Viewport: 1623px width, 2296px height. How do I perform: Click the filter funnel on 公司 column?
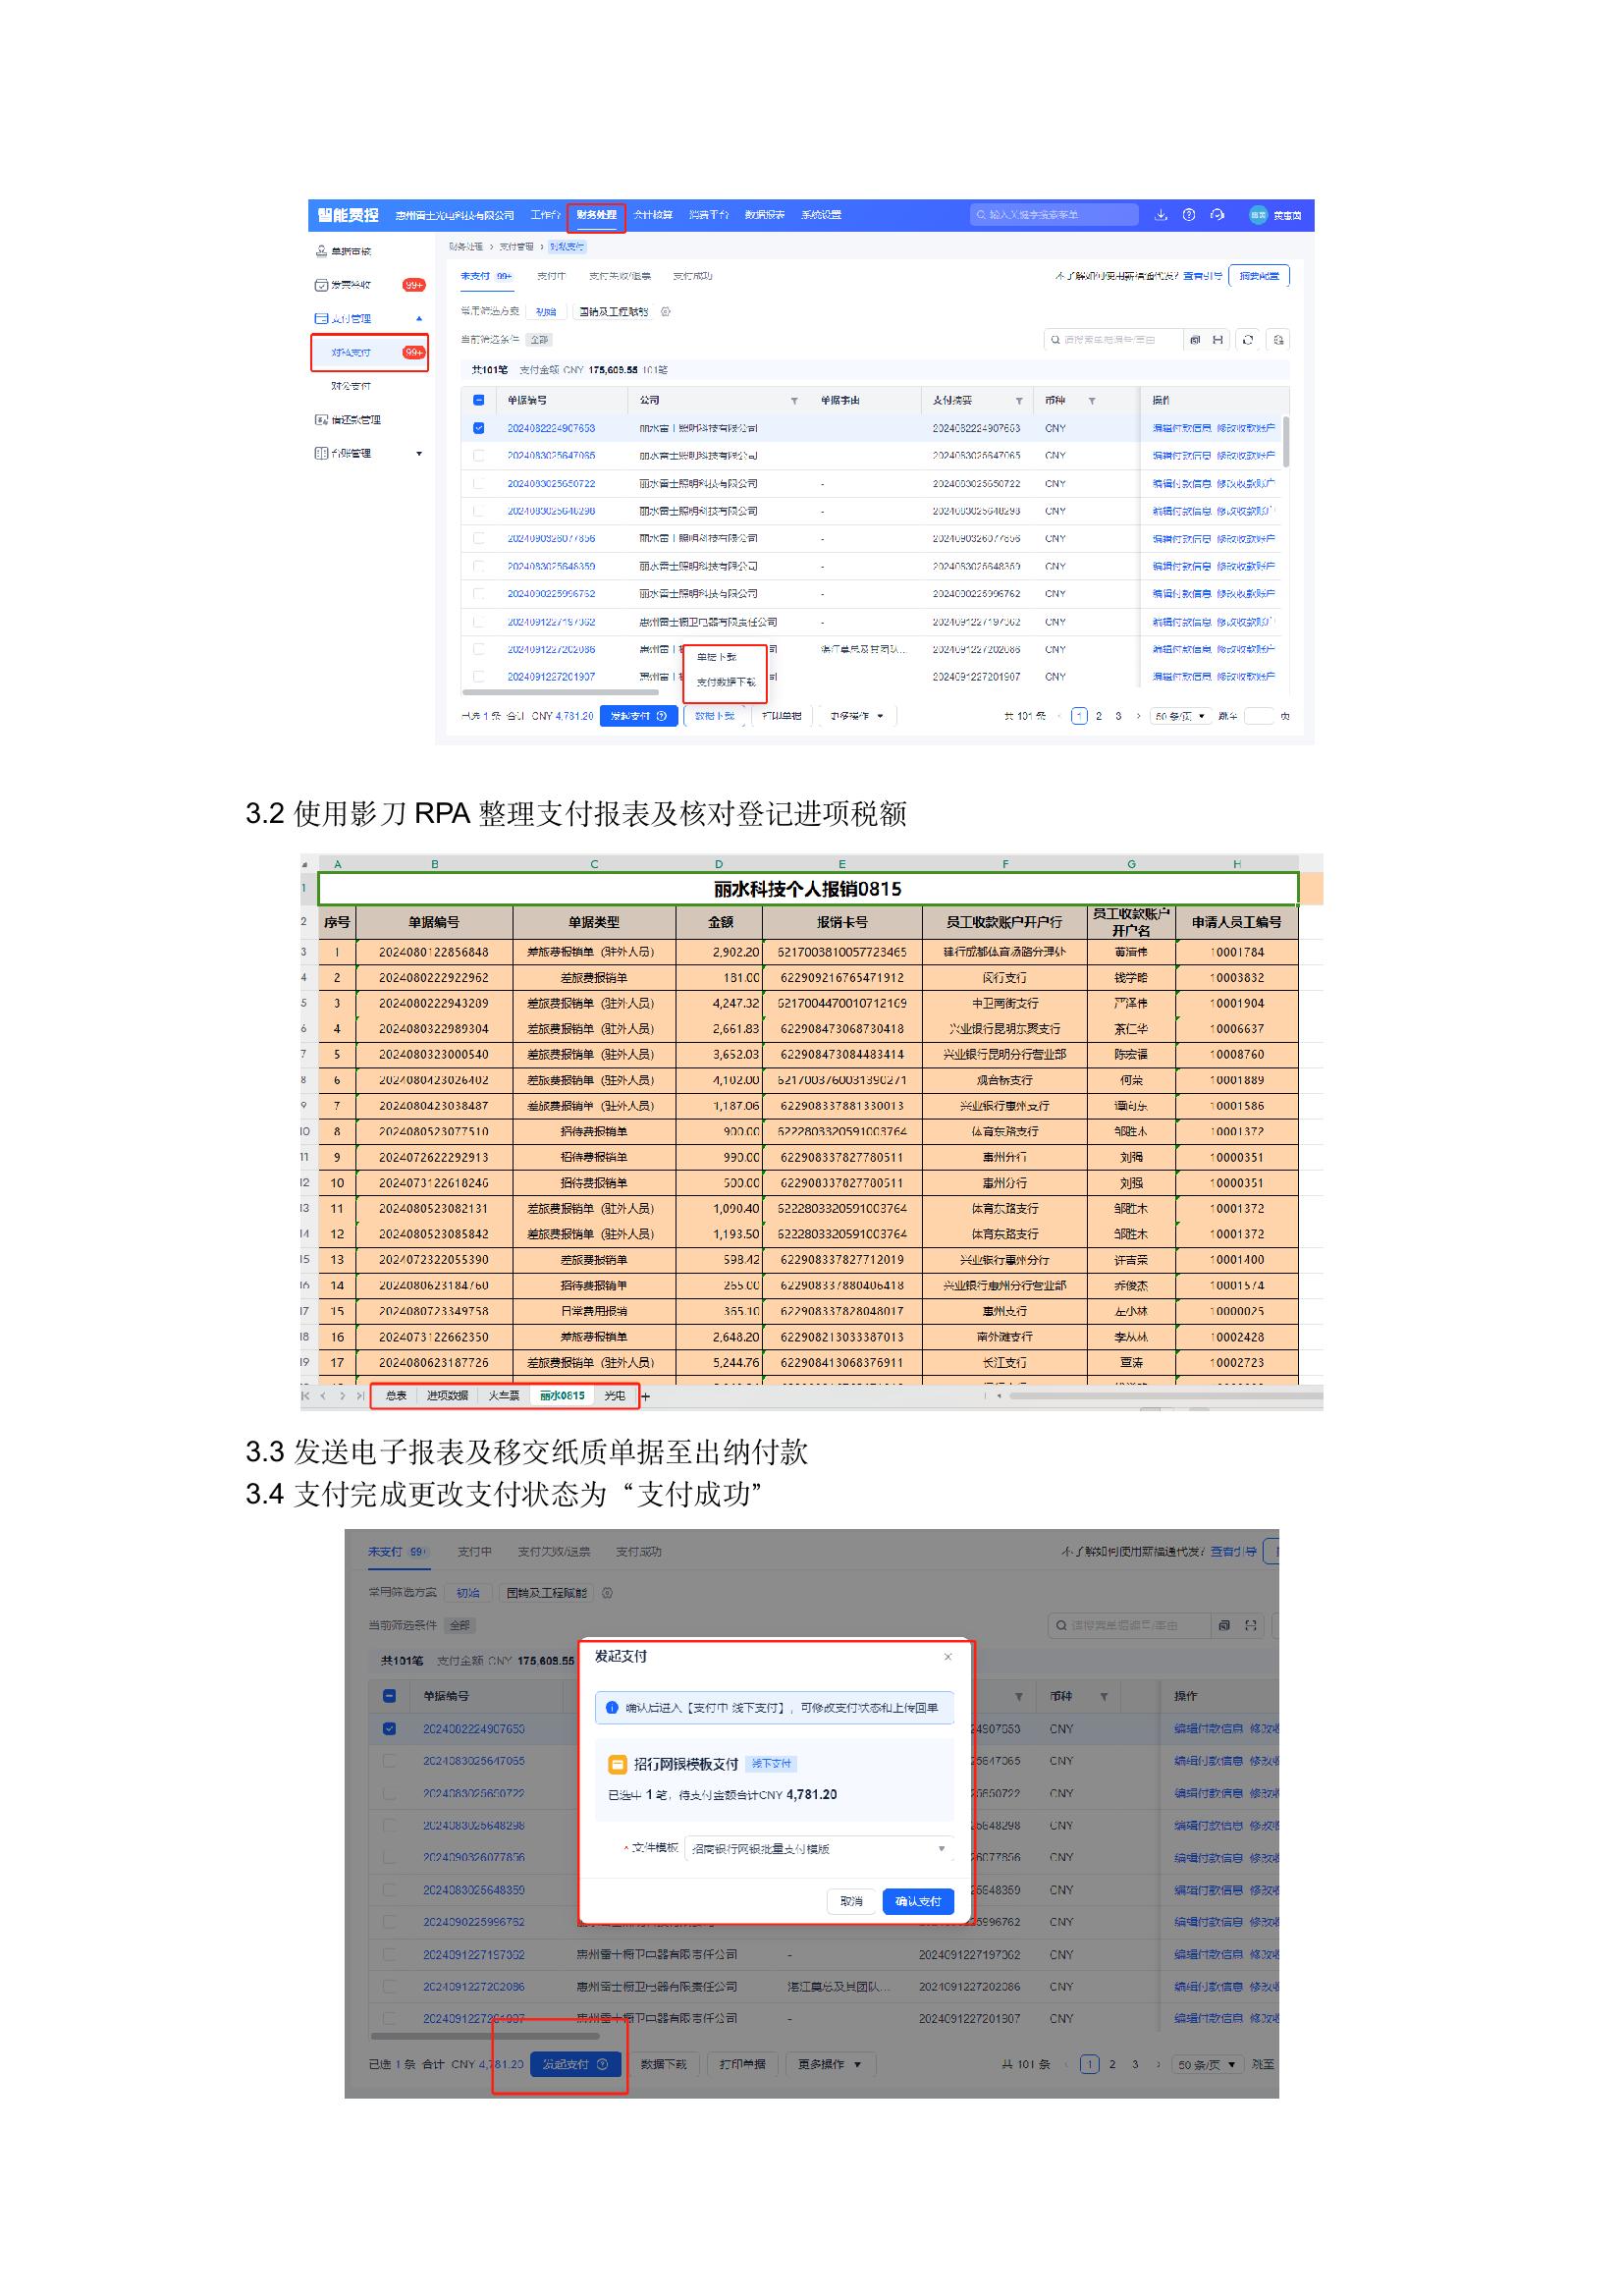click(794, 401)
